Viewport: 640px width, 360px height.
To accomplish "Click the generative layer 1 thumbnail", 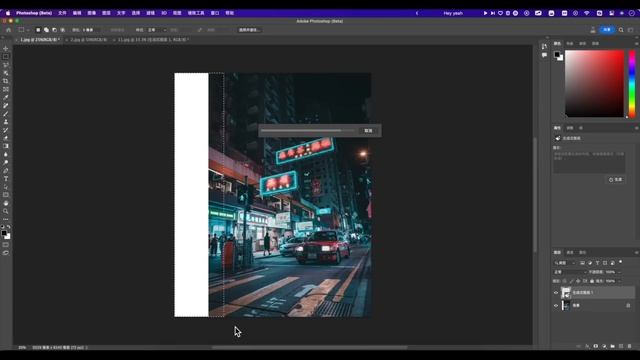I will (x=566, y=293).
